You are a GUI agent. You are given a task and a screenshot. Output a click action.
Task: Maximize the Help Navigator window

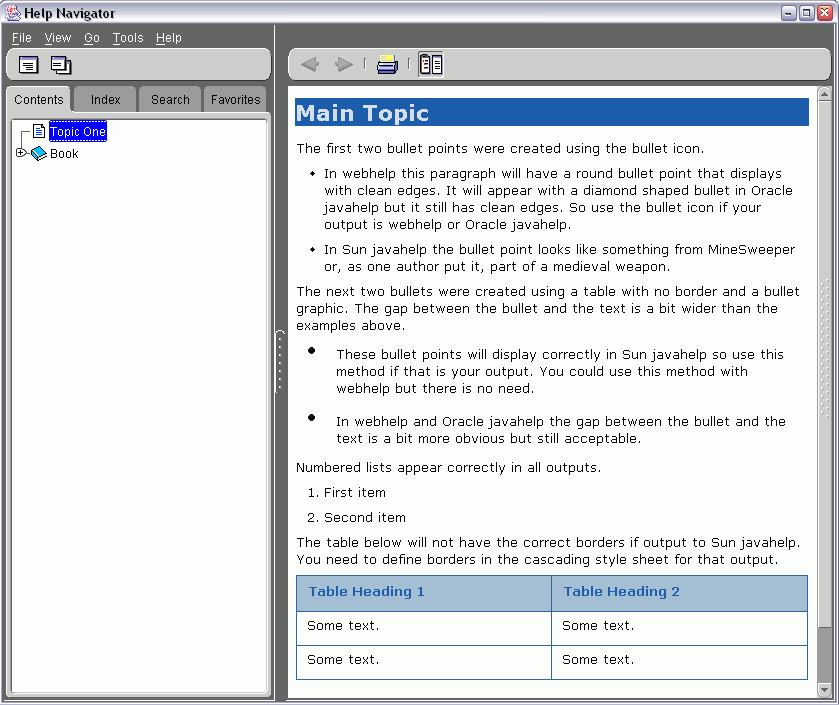click(806, 13)
